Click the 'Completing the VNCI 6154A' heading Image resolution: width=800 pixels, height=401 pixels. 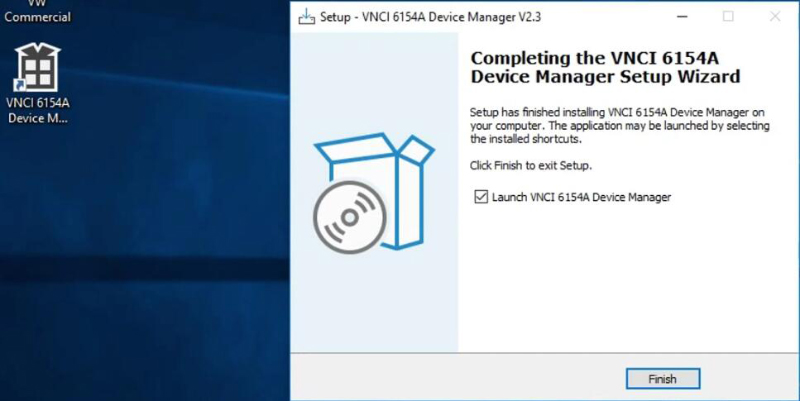[605, 67]
